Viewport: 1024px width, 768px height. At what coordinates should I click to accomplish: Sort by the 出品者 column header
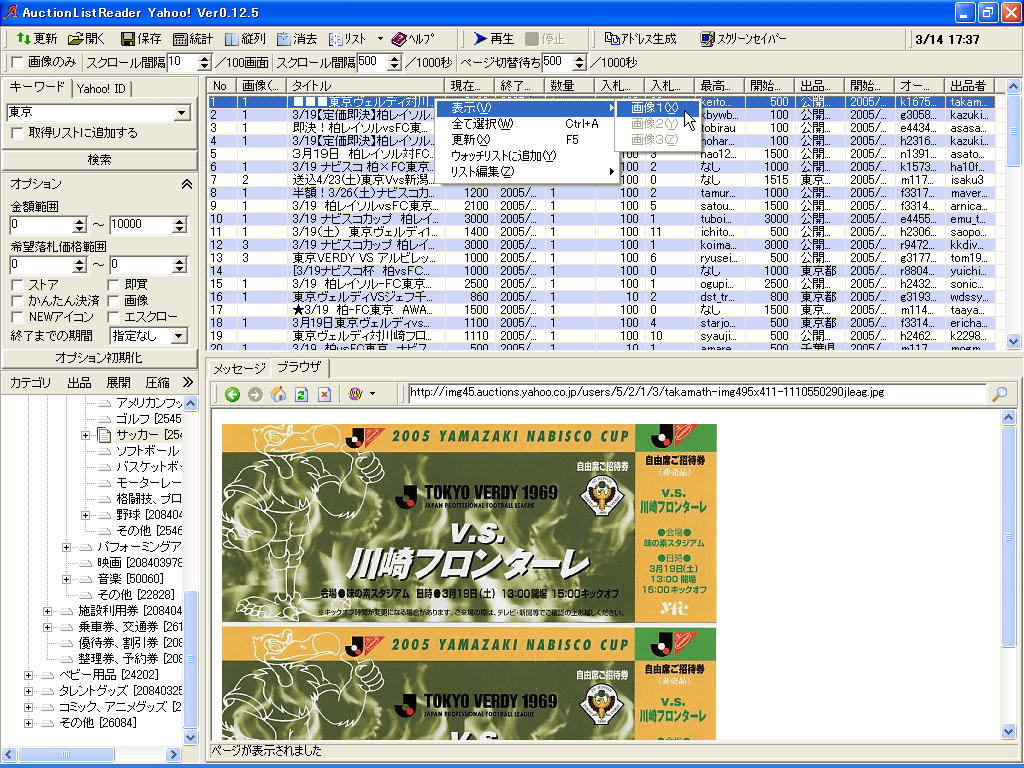969,86
